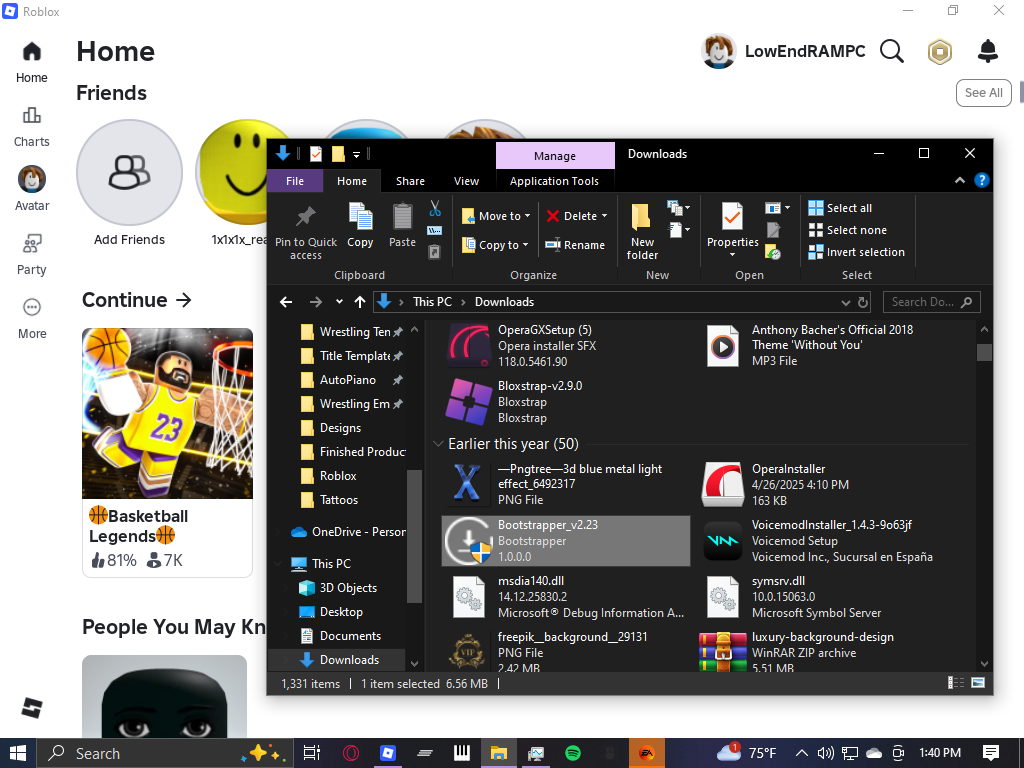Click Add Friends circle in Roblox
This screenshot has height=768, width=1024.
pyautogui.click(x=129, y=172)
